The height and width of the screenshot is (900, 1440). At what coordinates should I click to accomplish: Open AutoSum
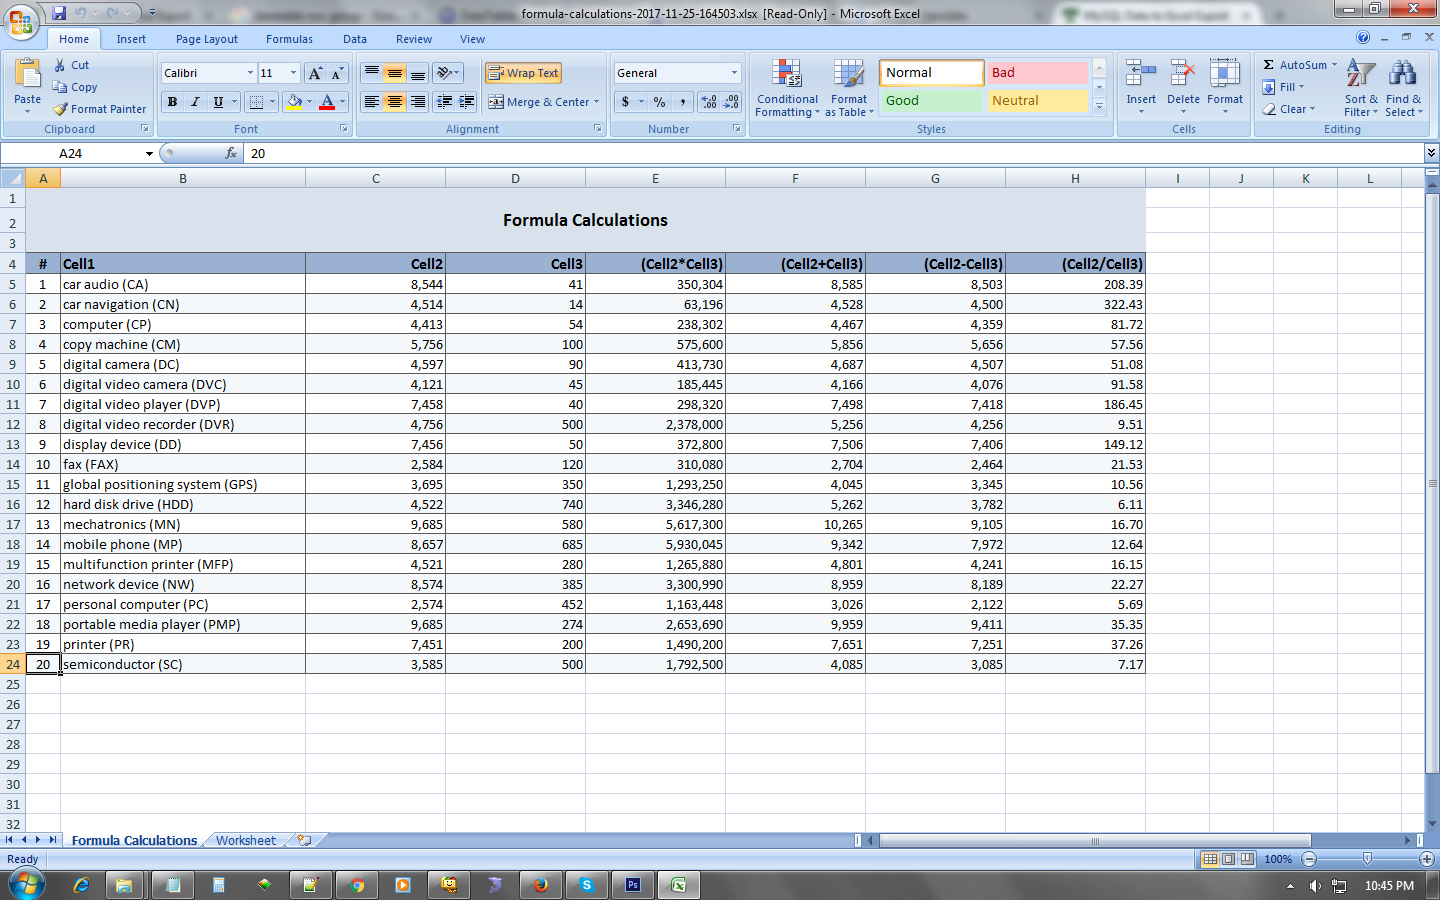(x=1298, y=64)
